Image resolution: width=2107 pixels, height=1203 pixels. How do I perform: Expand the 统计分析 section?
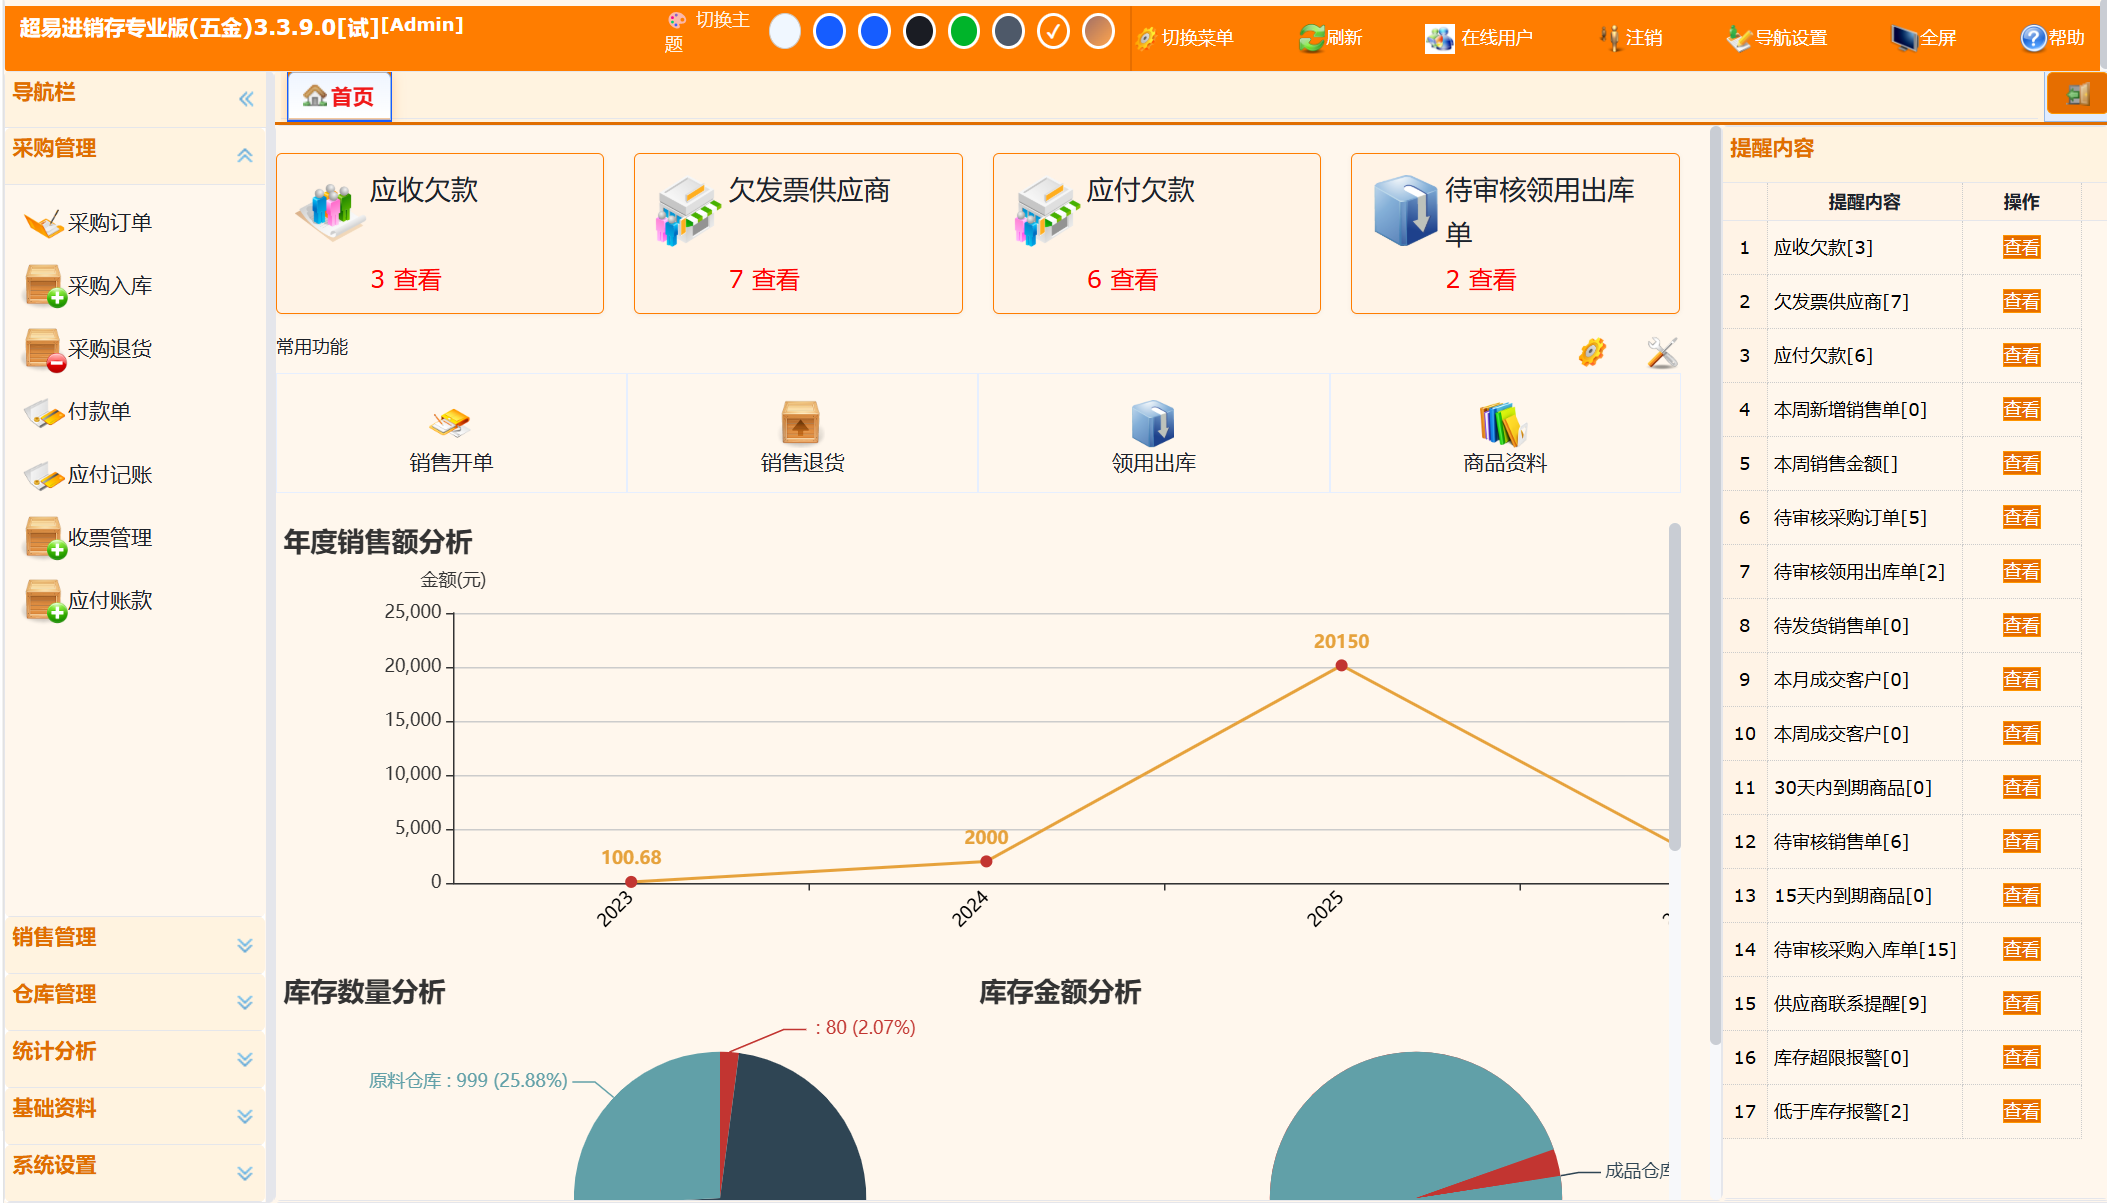click(x=245, y=1059)
